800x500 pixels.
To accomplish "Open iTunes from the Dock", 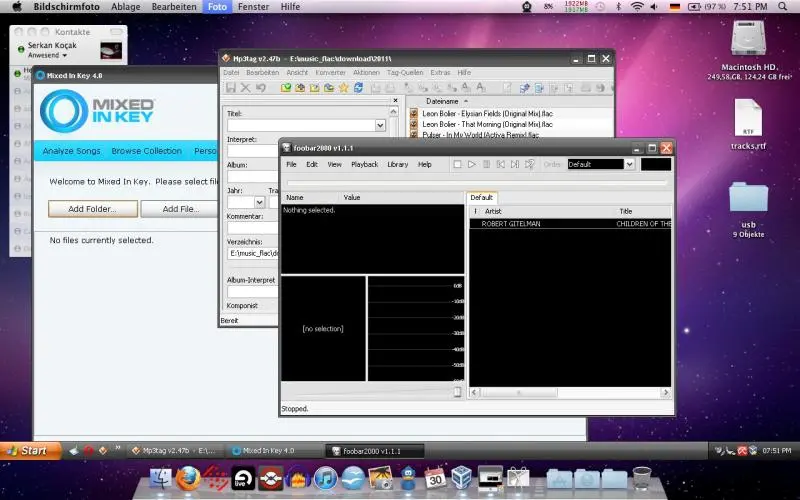I will [x=325, y=479].
